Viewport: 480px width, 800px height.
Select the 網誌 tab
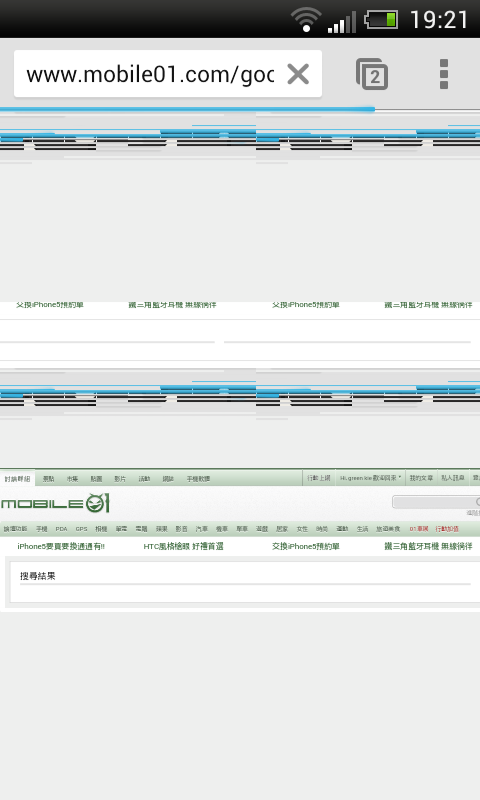168,479
